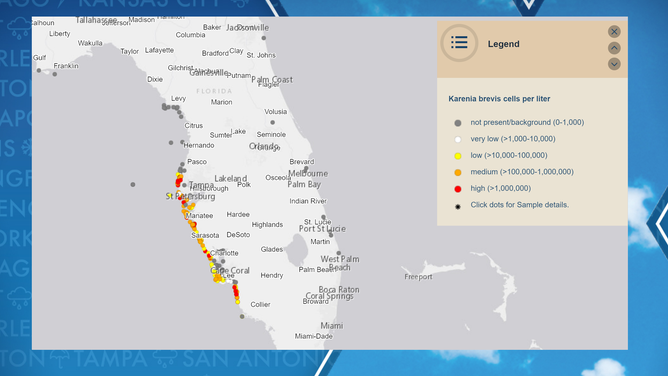This screenshot has width=668, height=376.
Task: Click the Glades county label
Action: pyautogui.click(x=272, y=249)
